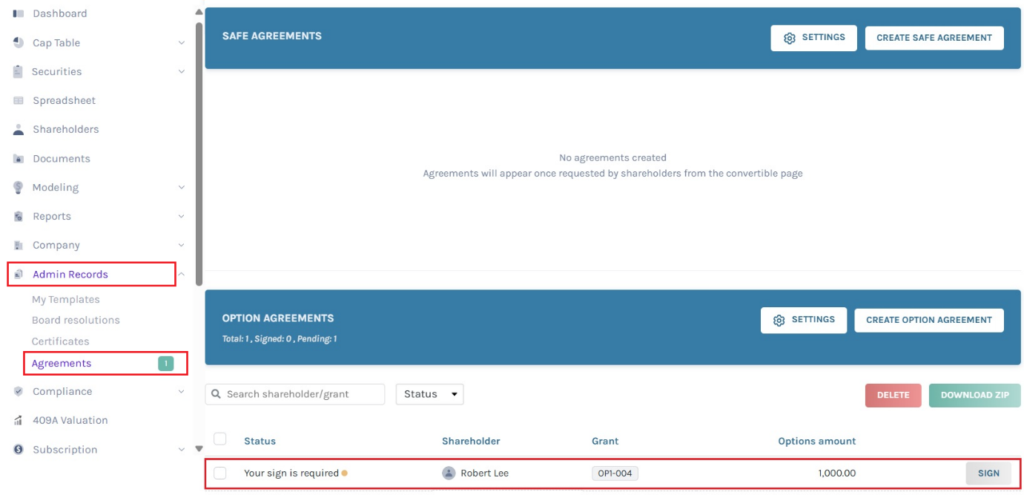
Task: Click the Subscription dollar icon
Action: click(18, 449)
